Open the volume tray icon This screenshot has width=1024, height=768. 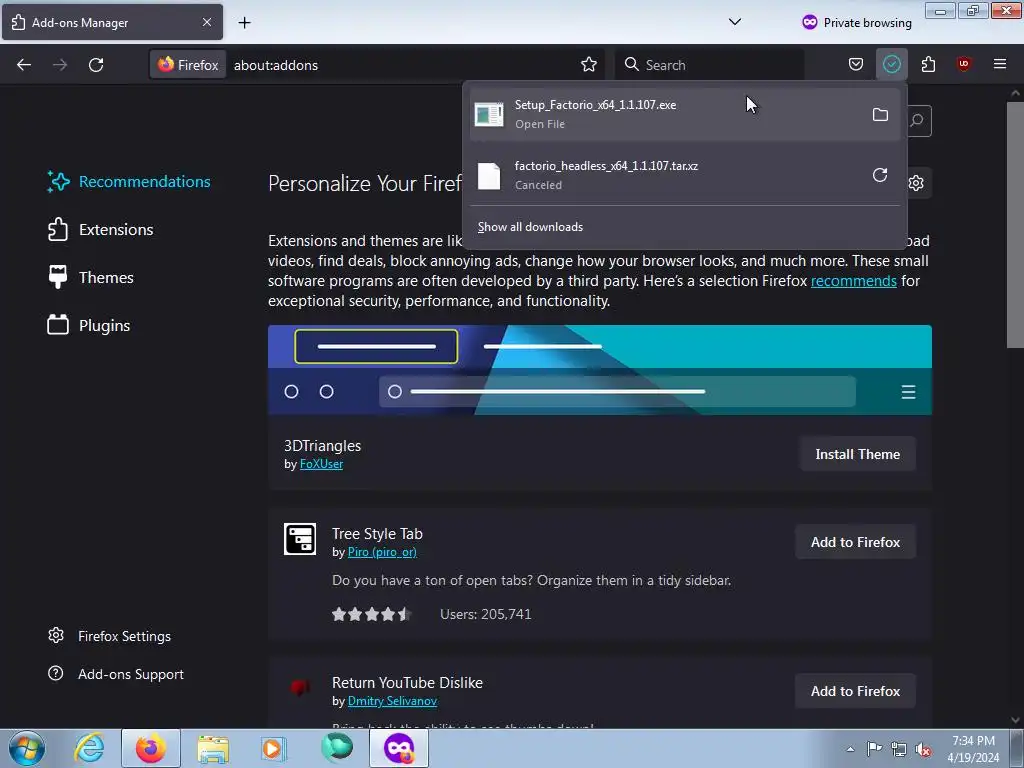click(923, 749)
